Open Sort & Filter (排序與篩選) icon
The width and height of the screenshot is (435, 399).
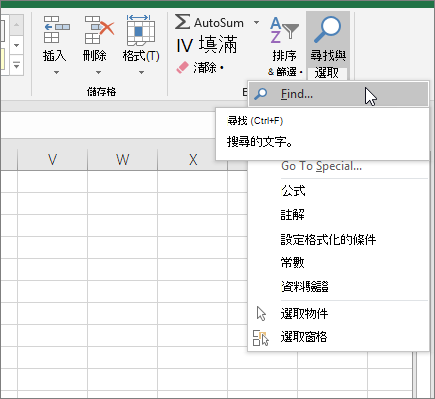284,30
